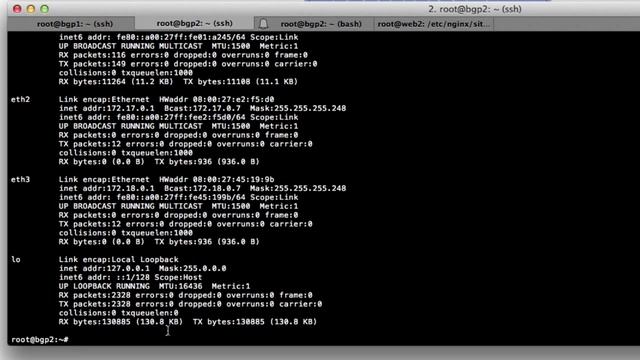Click inet addr:127.0.0.1 loopback address
The width and height of the screenshot is (640, 360).
[x=104, y=268]
